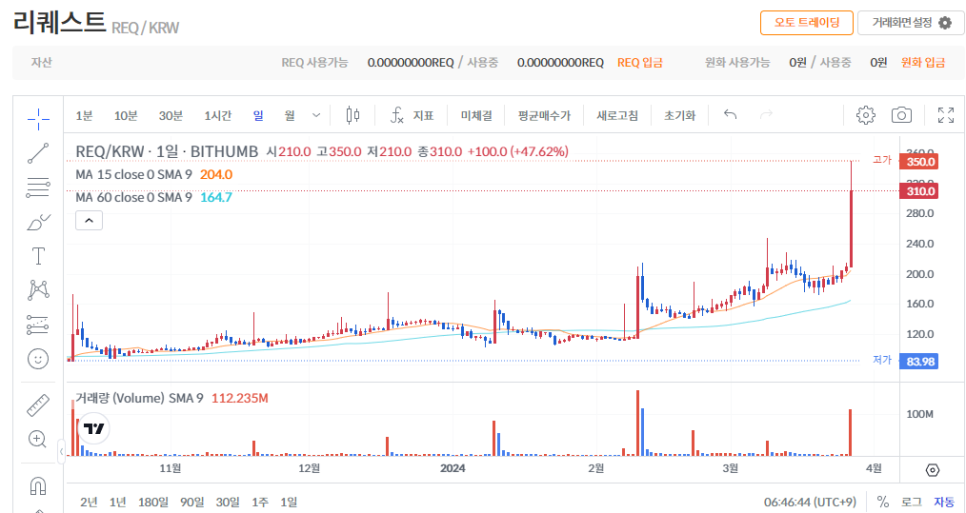Toggle percent scale mode

[x=883, y=502]
